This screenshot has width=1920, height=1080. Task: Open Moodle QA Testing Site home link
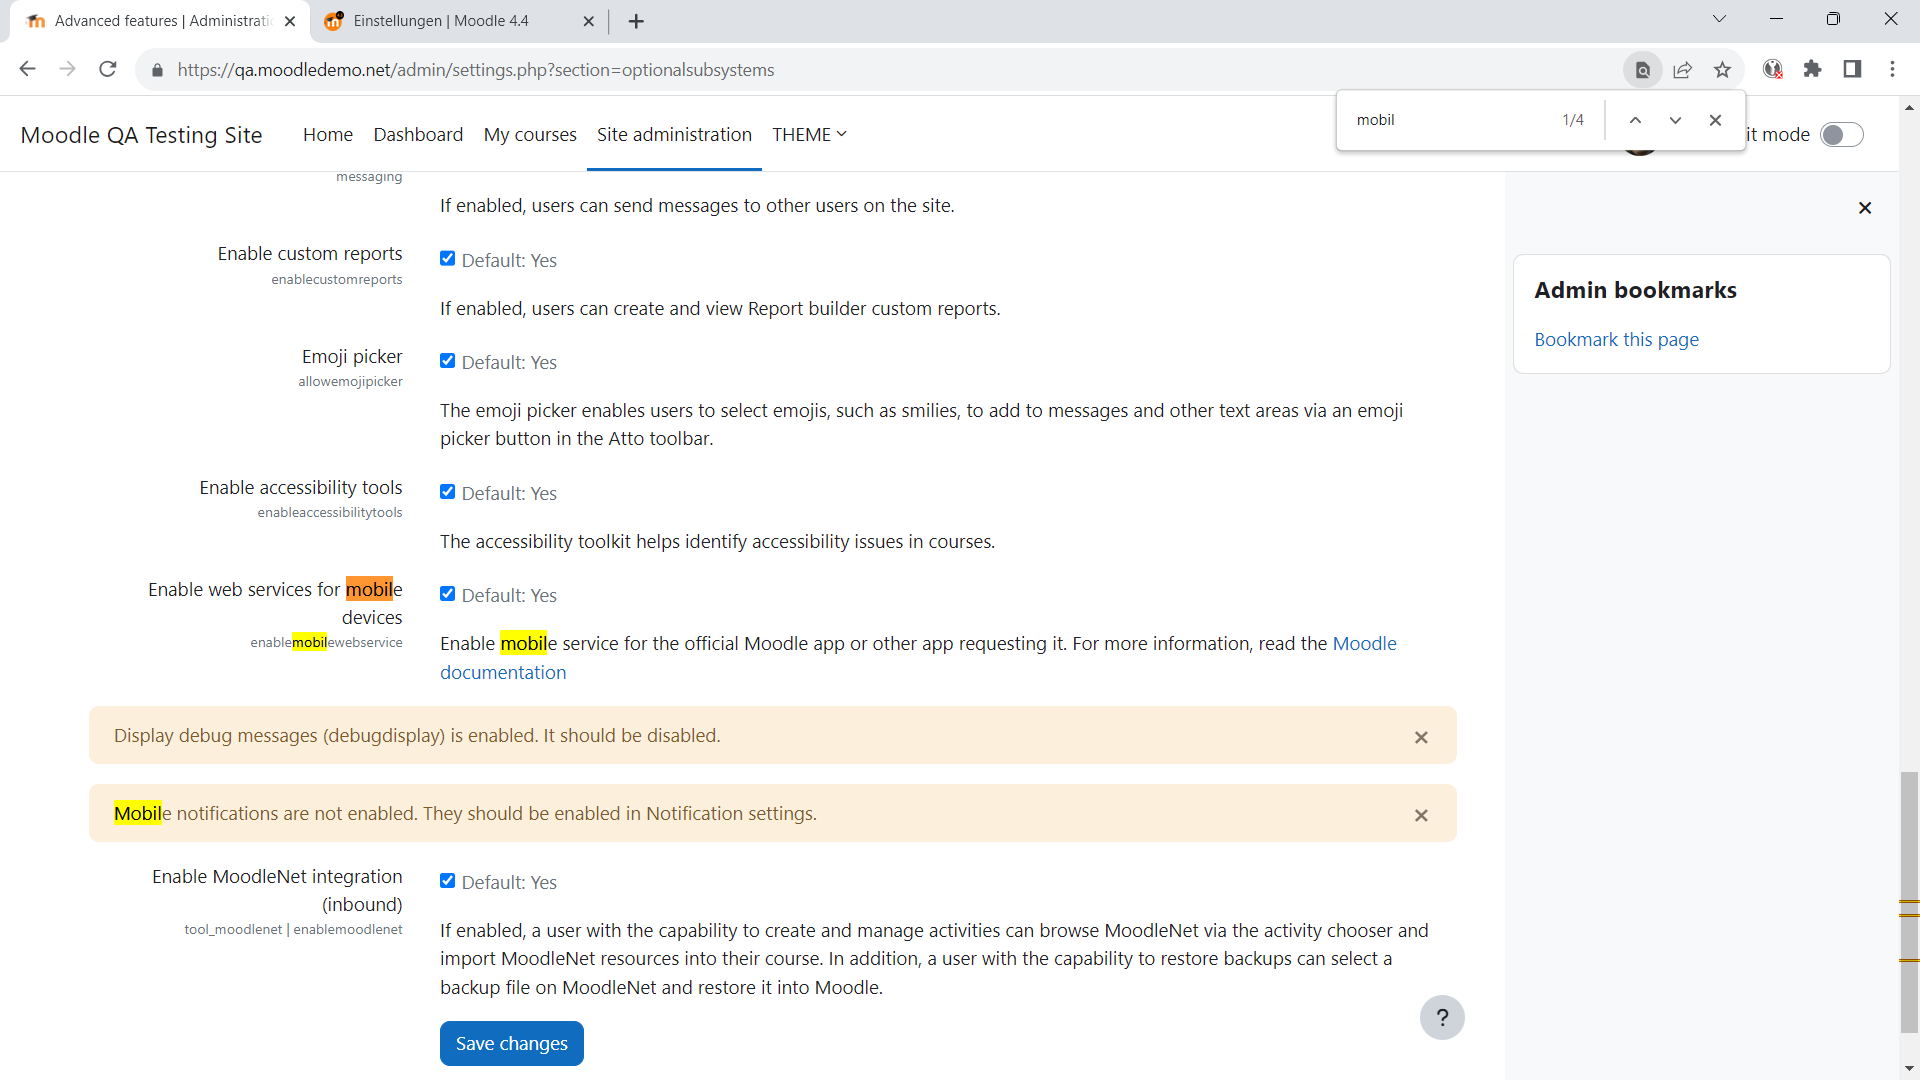click(141, 135)
